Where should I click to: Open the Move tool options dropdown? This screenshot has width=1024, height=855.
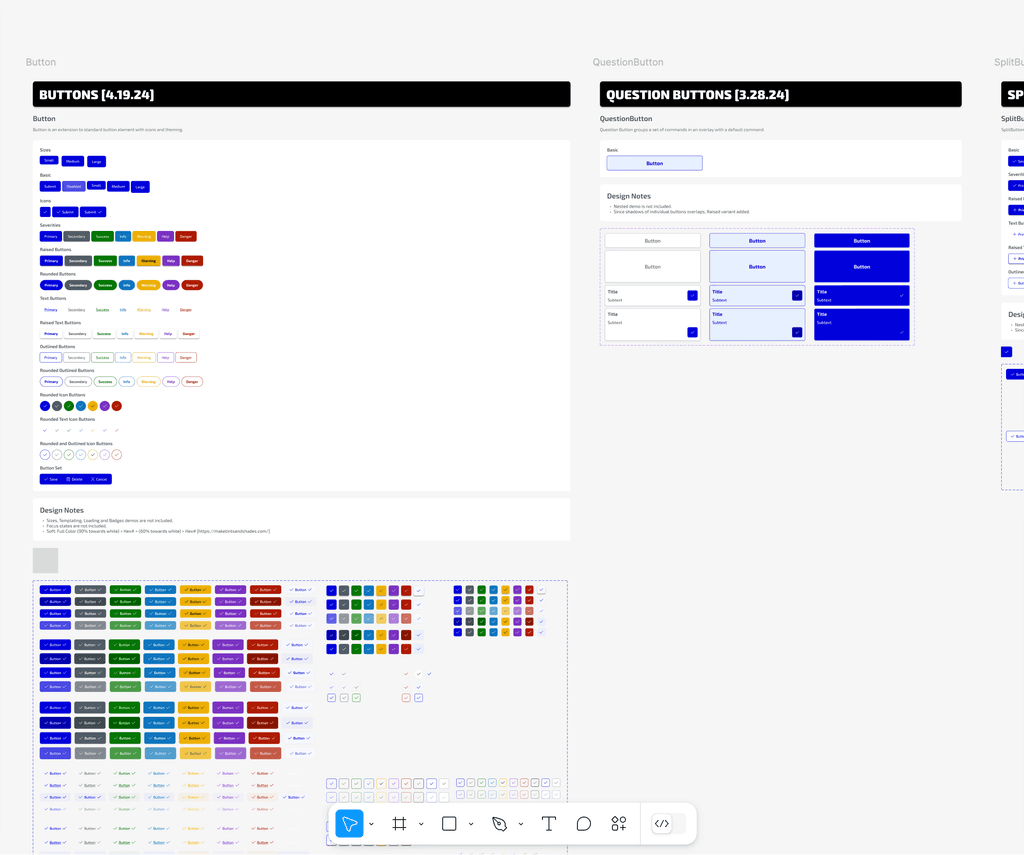pos(372,824)
